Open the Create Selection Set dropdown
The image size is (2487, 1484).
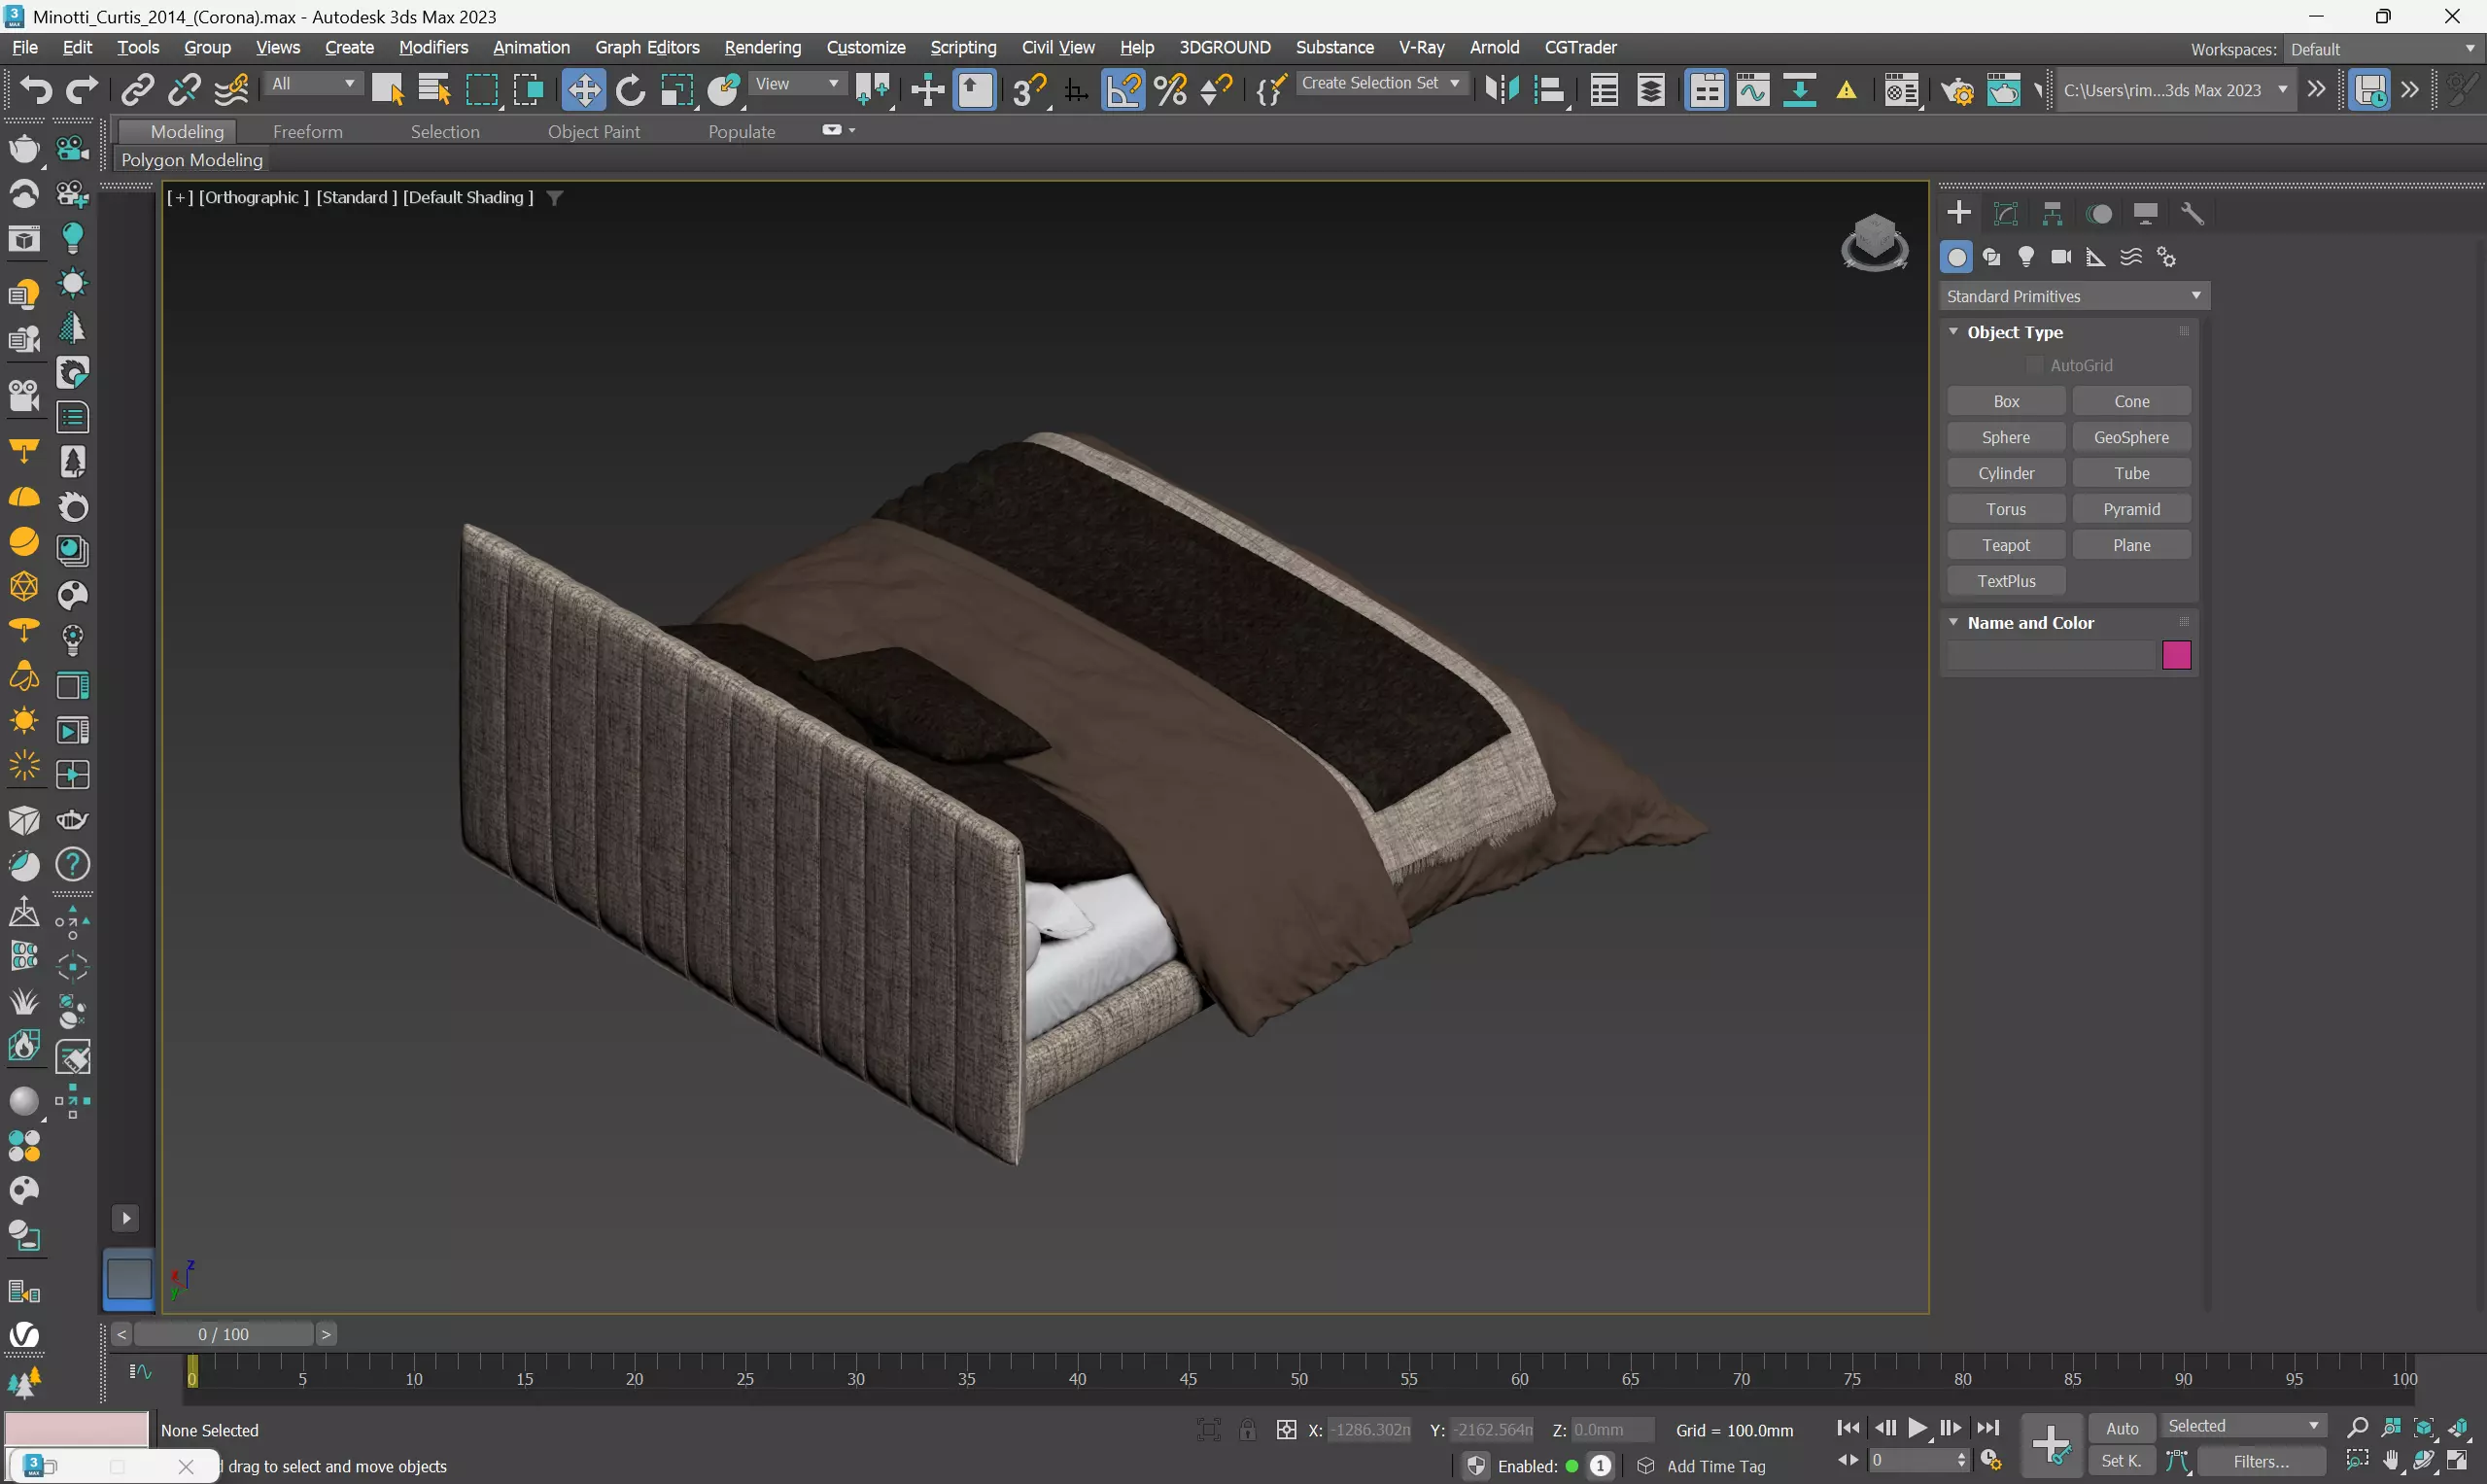point(1381,84)
